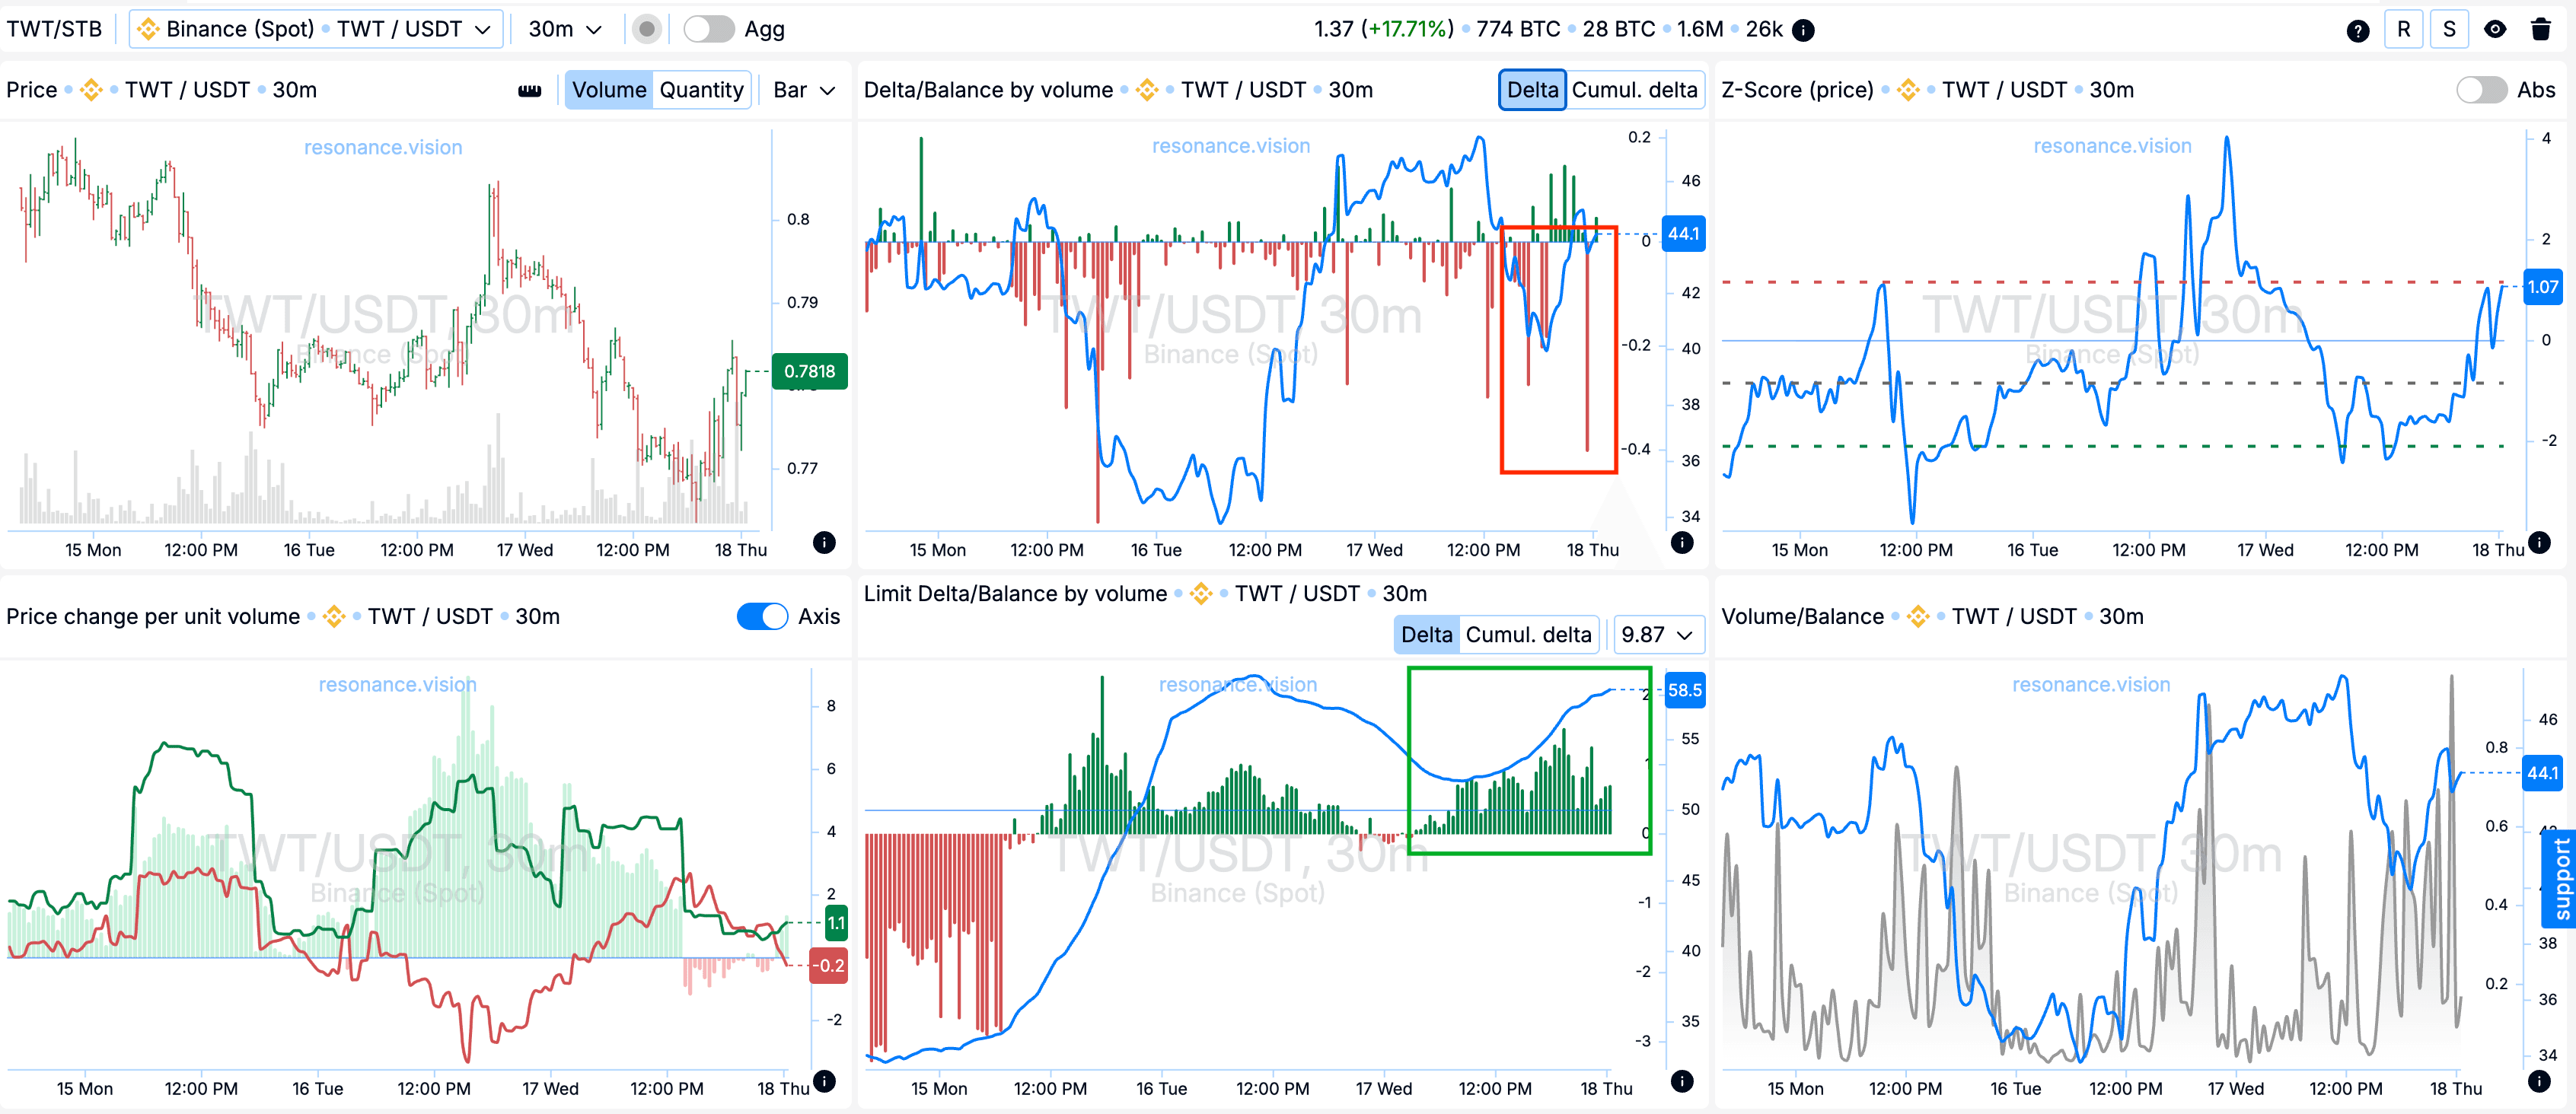Click Binance icon in Price change panel header
2576x1114 pixels.
(334, 616)
